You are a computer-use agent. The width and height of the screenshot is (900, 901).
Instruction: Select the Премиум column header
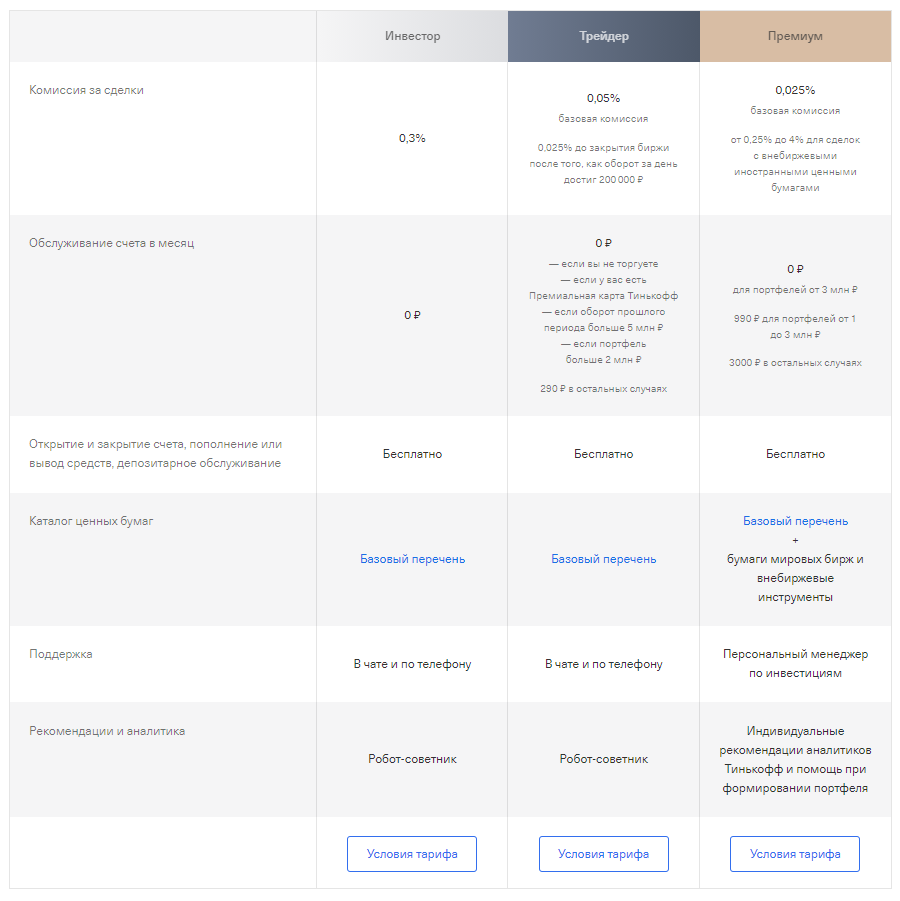(794, 36)
